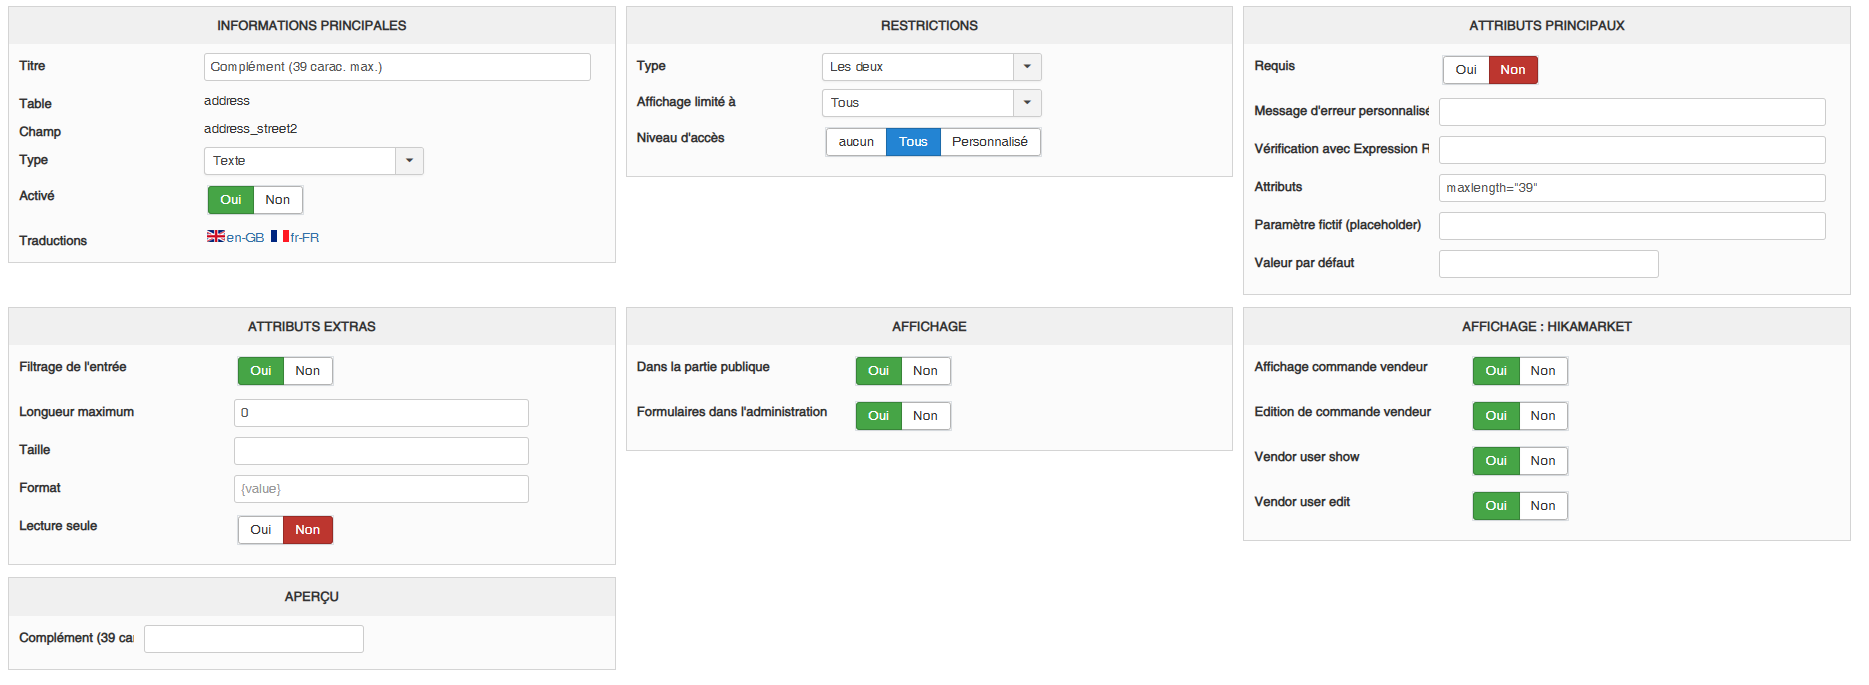The height and width of the screenshot is (685, 1869).
Task: Turn off 'Vendor user edit' with Non
Action: click(x=1542, y=506)
